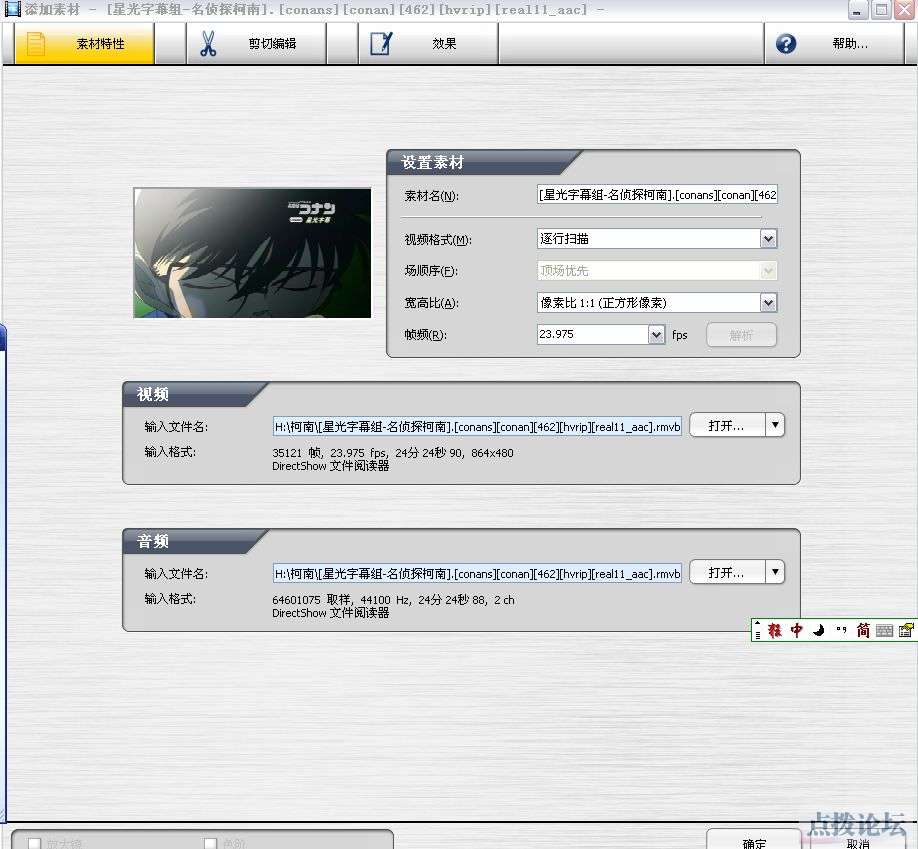Click 'DirectShow 文件阅读器' in the 视频 section
This screenshot has height=849, width=918.
click(x=331, y=466)
